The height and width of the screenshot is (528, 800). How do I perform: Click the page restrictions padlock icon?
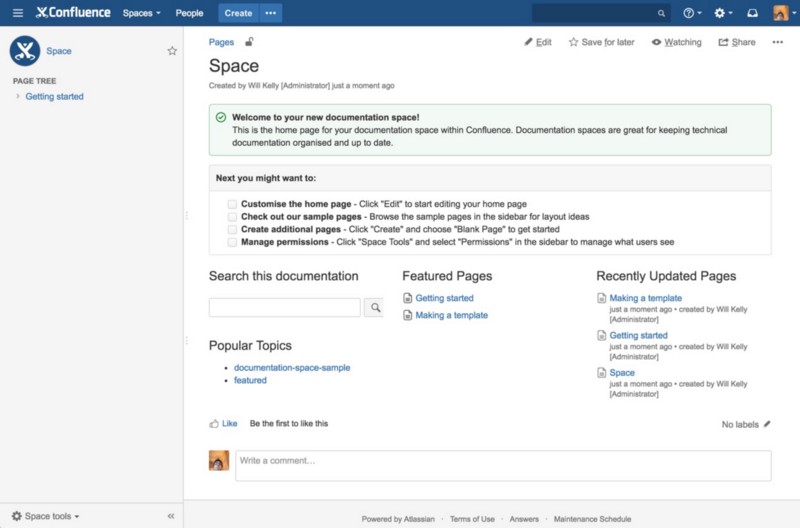click(249, 42)
